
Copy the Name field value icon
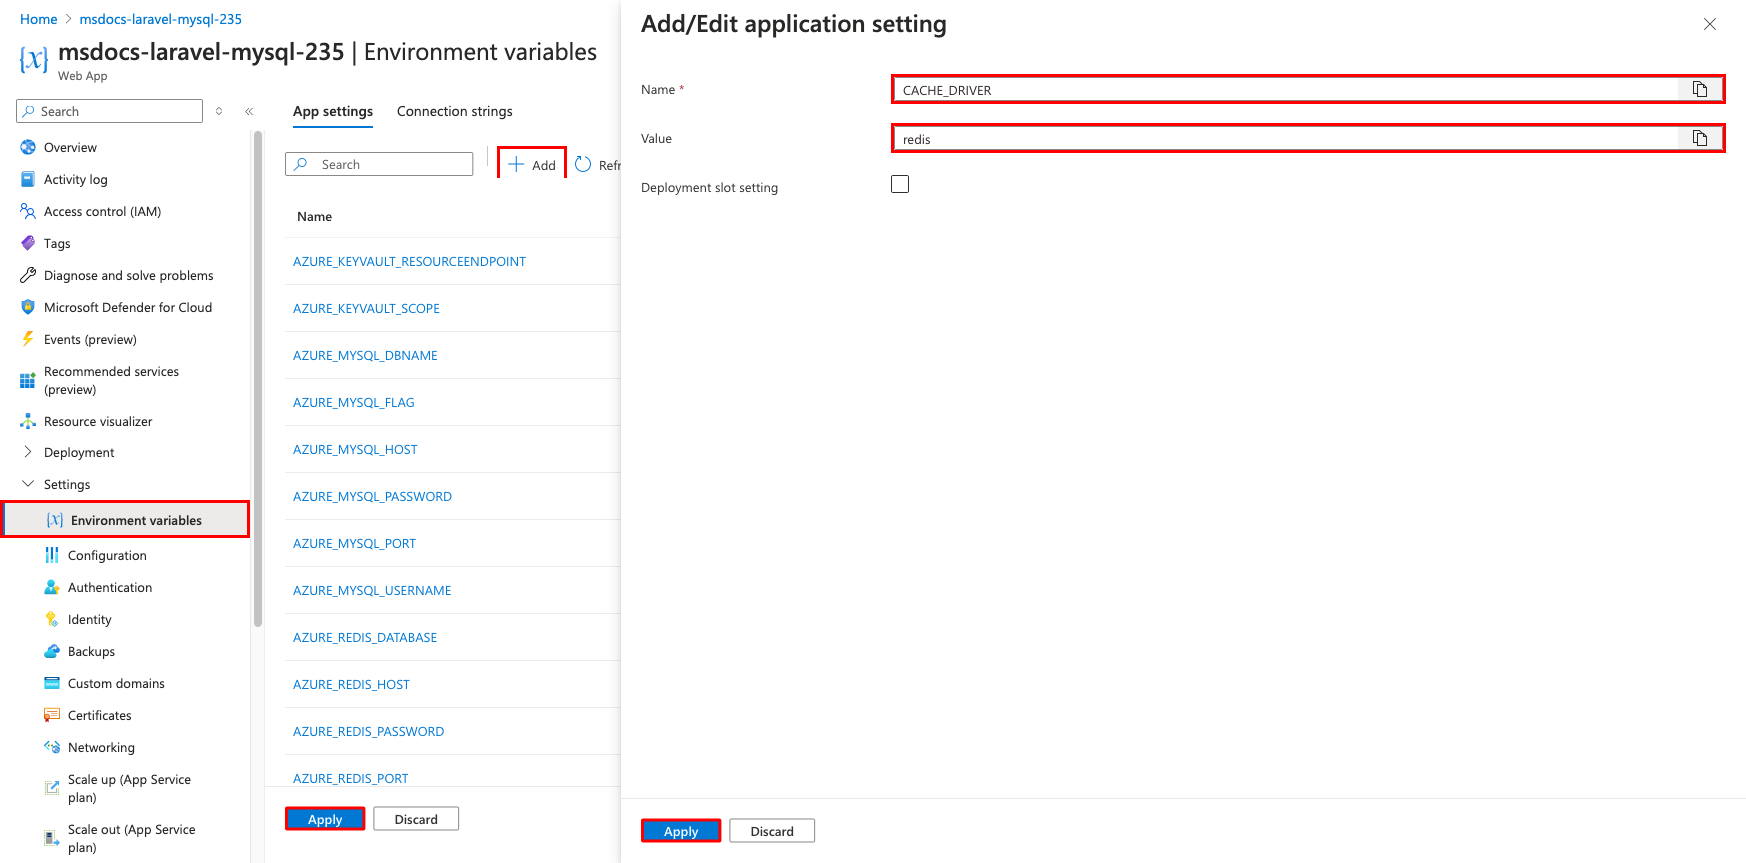(x=1699, y=89)
